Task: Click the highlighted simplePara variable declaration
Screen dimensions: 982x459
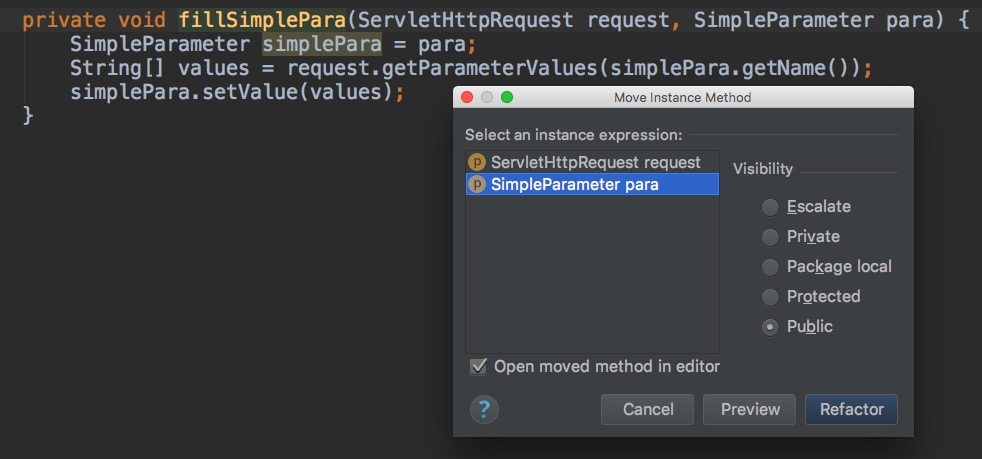Action: click(321, 45)
